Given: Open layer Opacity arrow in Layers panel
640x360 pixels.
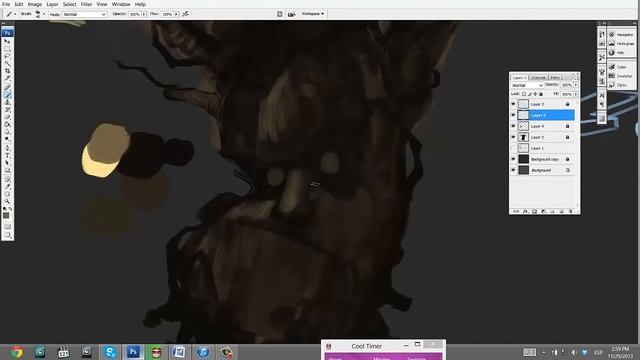Looking at the screenshot, I should click(576, 85).
